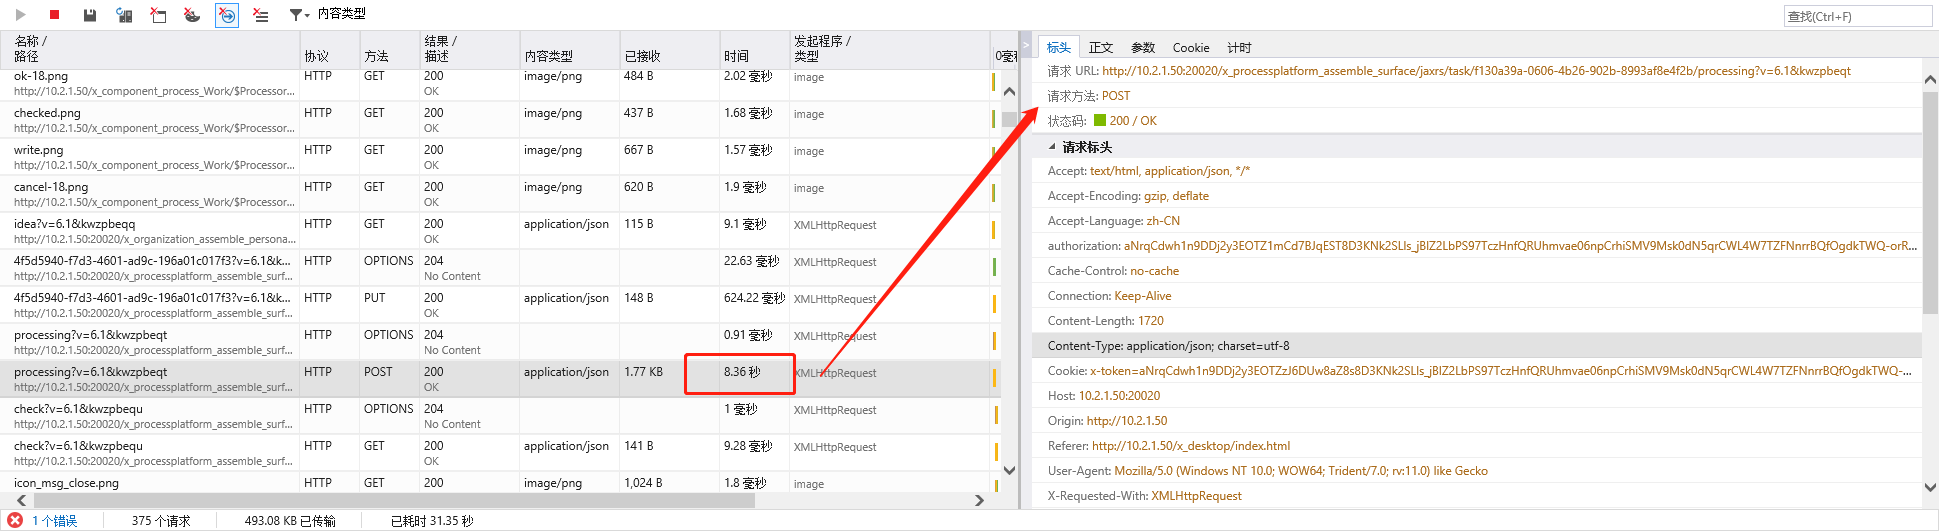Open the 计时 timing tab
The height and width of the screenshot is (531, 1939).
click(1239, 47)
